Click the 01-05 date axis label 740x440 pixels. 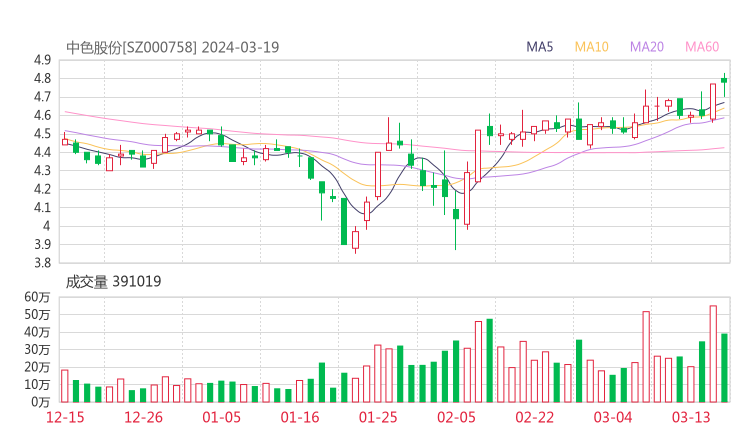pyautogui.click(x=221, y=417)
